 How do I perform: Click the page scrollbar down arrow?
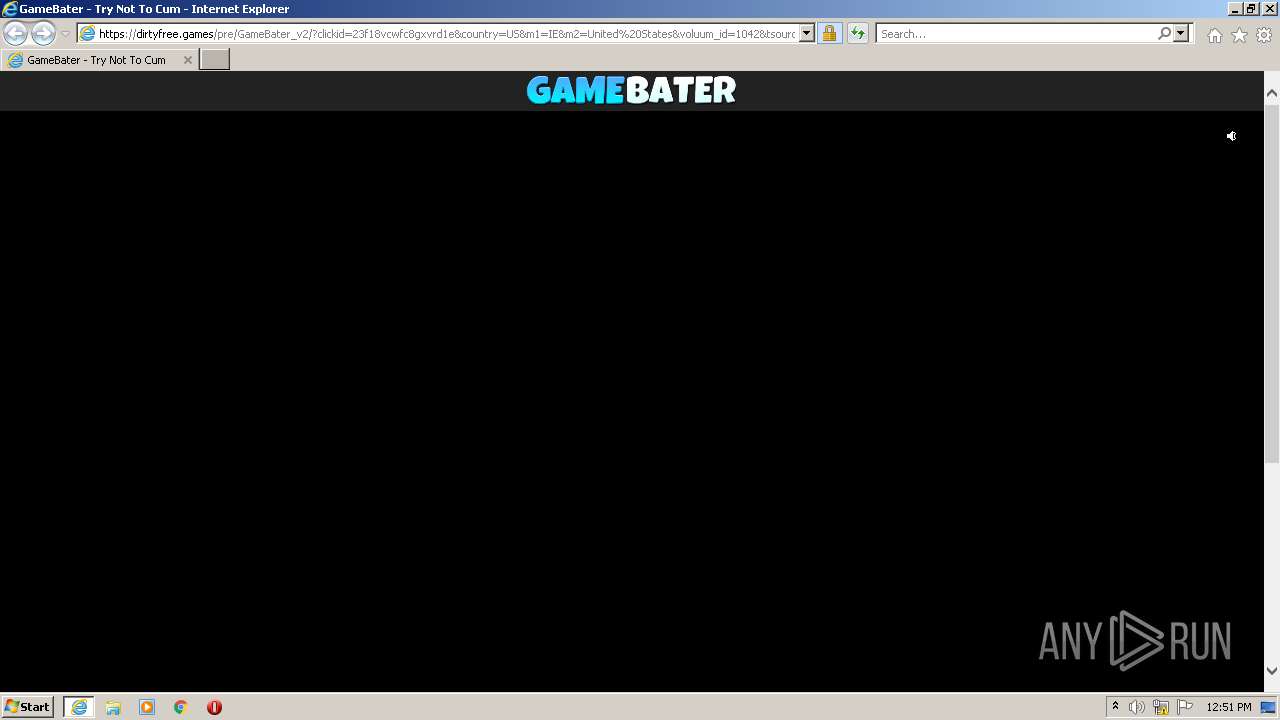click(x=1272, y=671)
